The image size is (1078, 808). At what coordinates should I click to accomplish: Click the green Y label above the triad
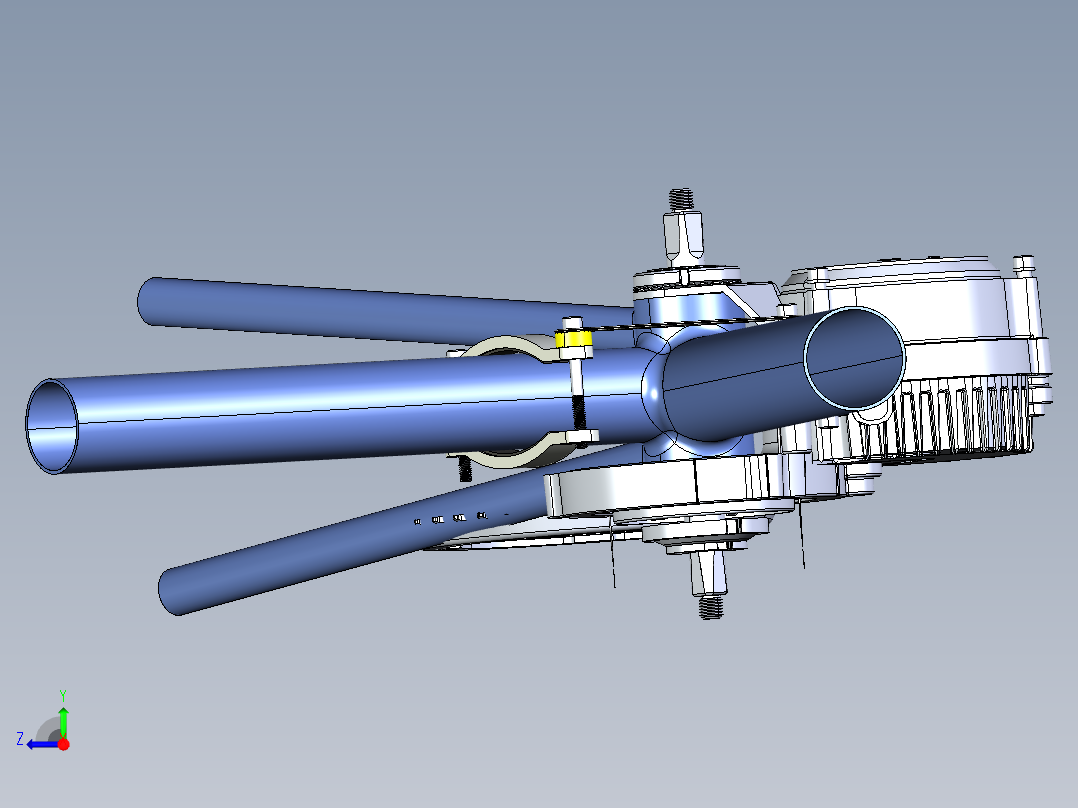(x=63, y=694)
